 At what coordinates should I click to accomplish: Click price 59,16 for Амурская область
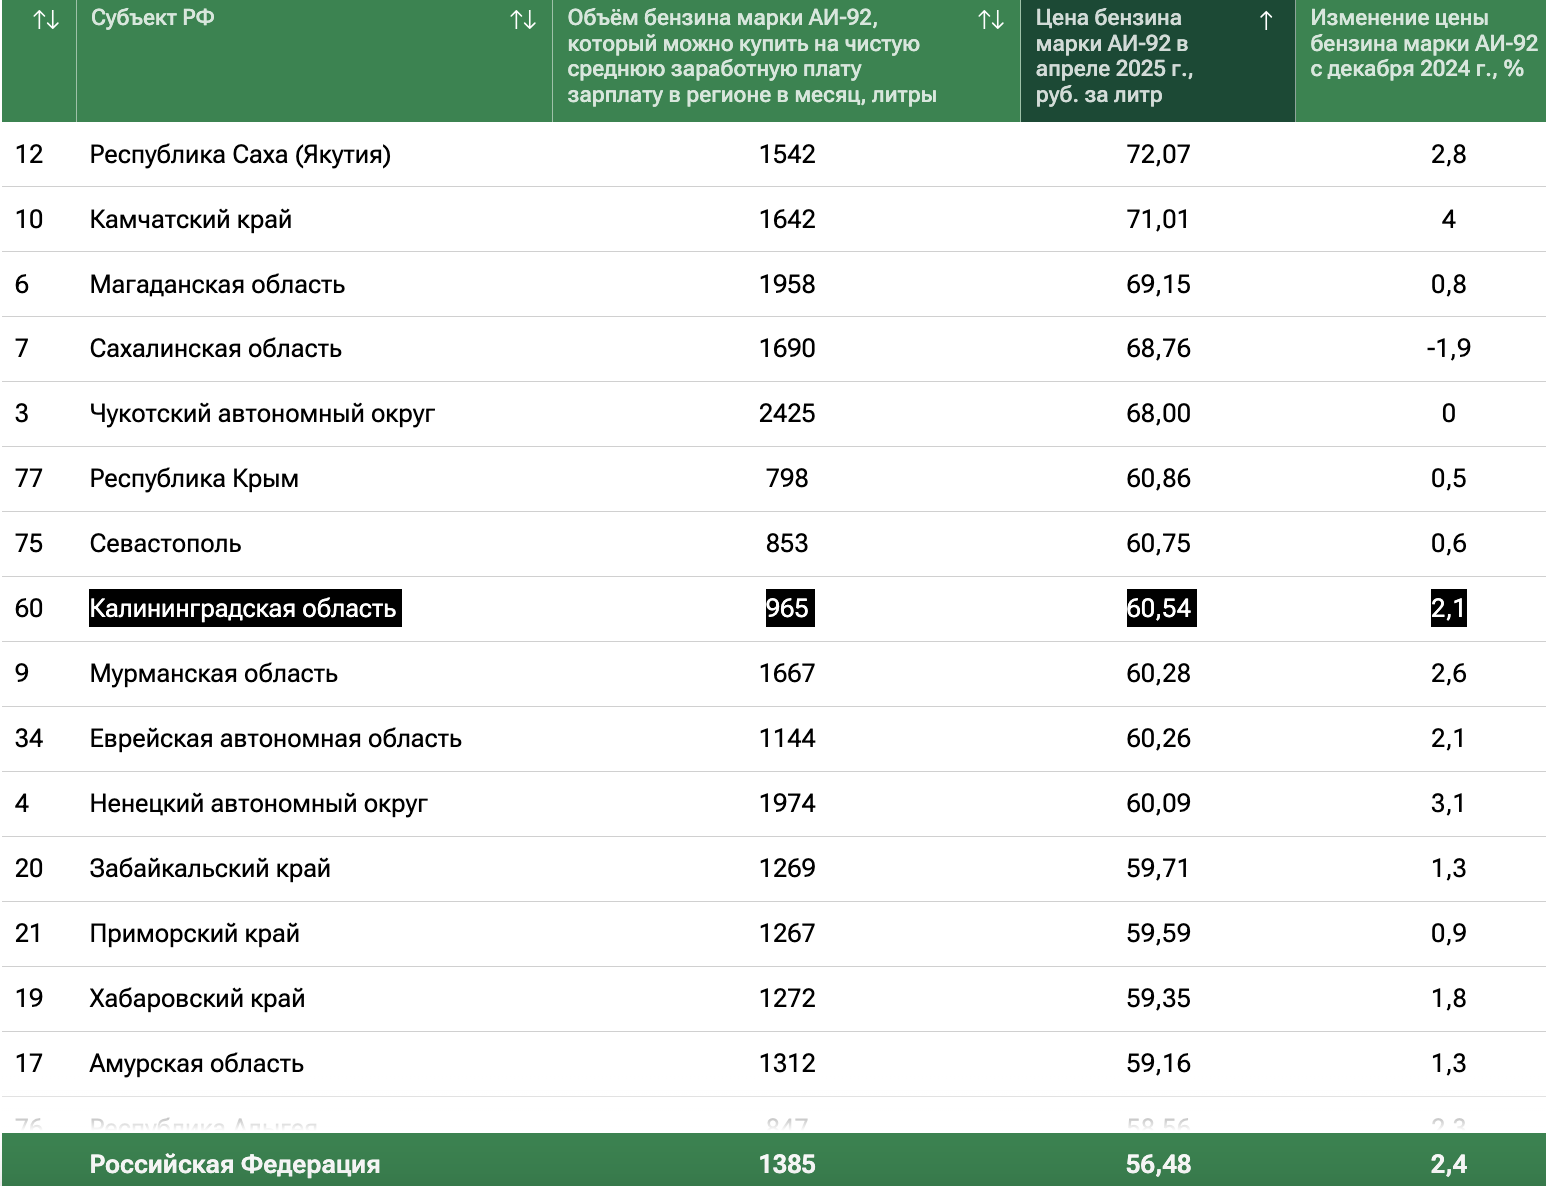[x=1158, y=1064]
